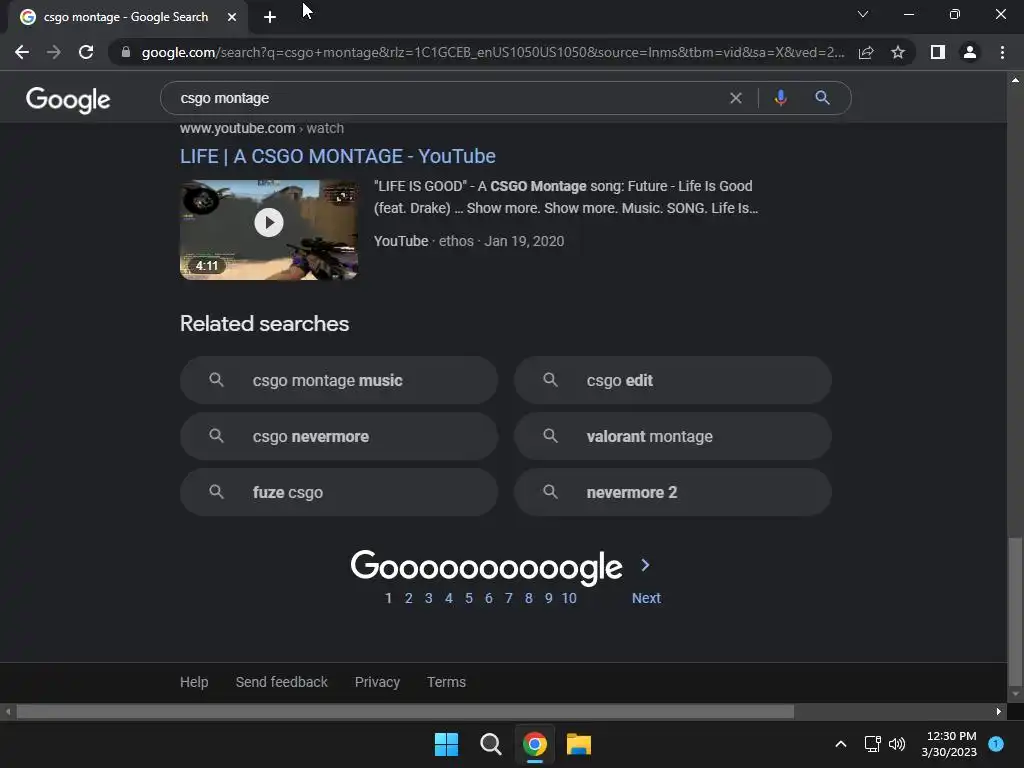Go to results page 3
The height and width of the screenshot is (768, 1024).
428,598
